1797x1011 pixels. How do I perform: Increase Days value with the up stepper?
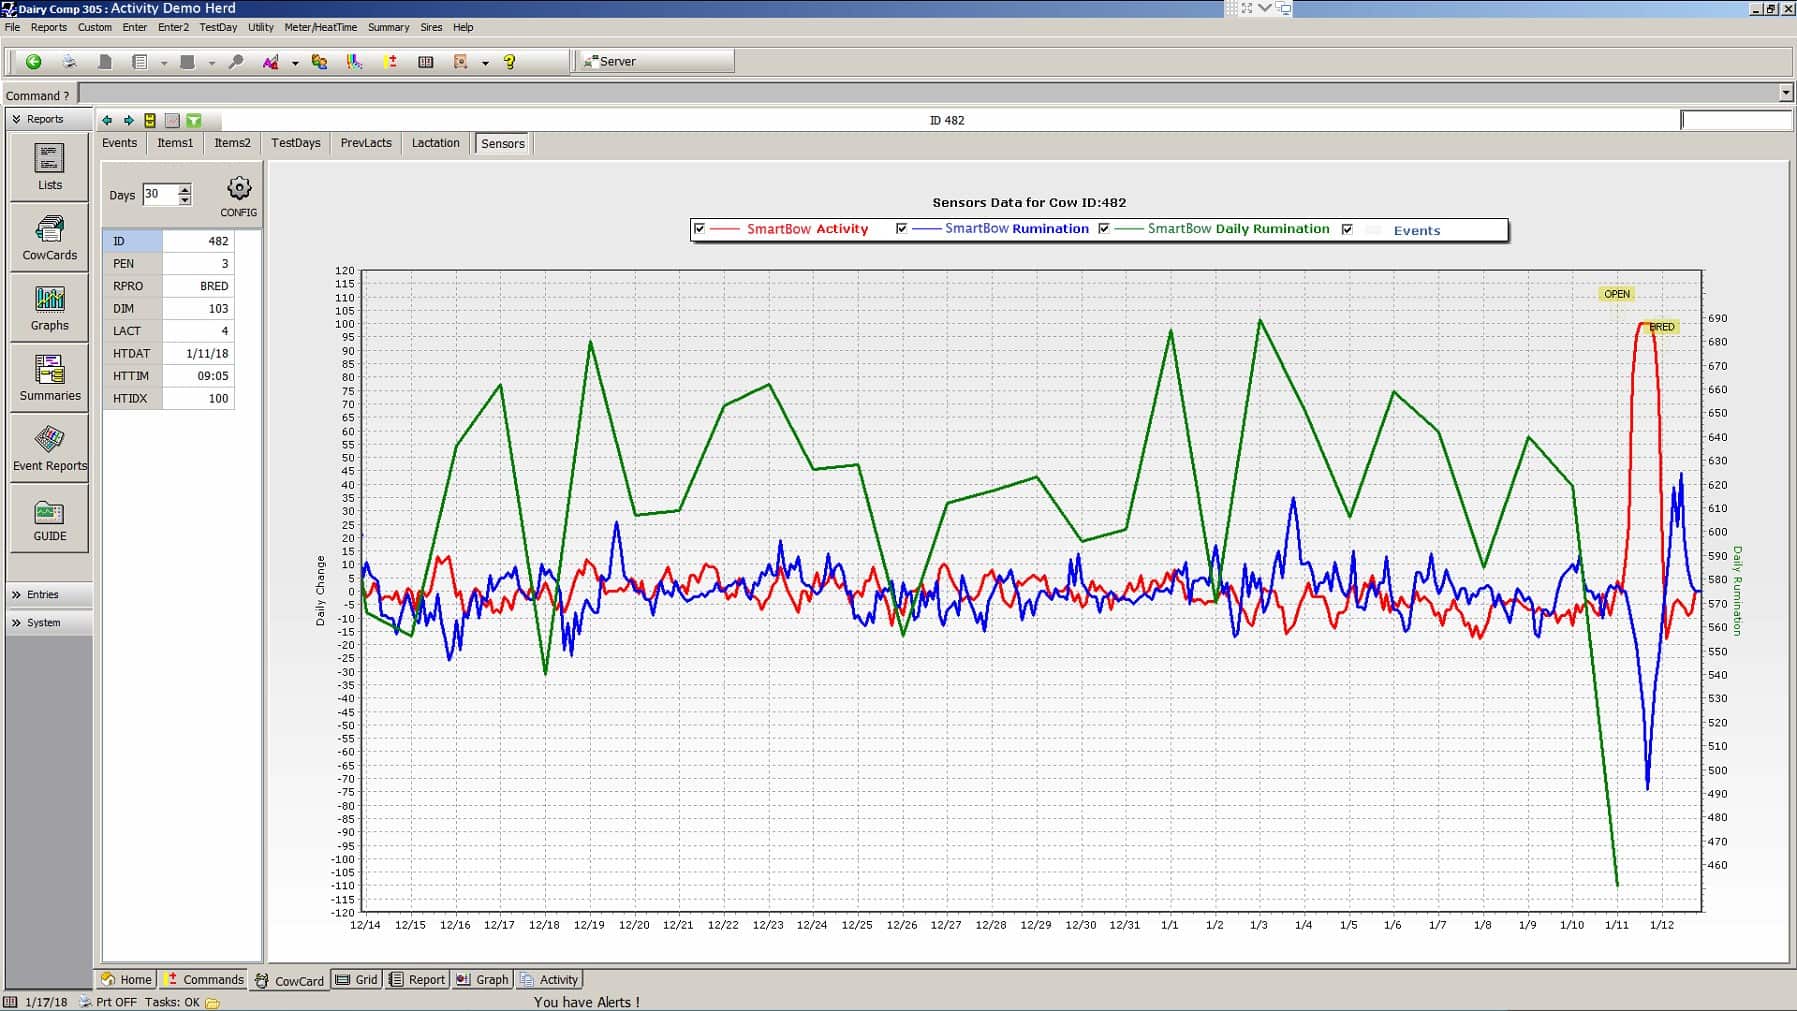coord(184,190)
